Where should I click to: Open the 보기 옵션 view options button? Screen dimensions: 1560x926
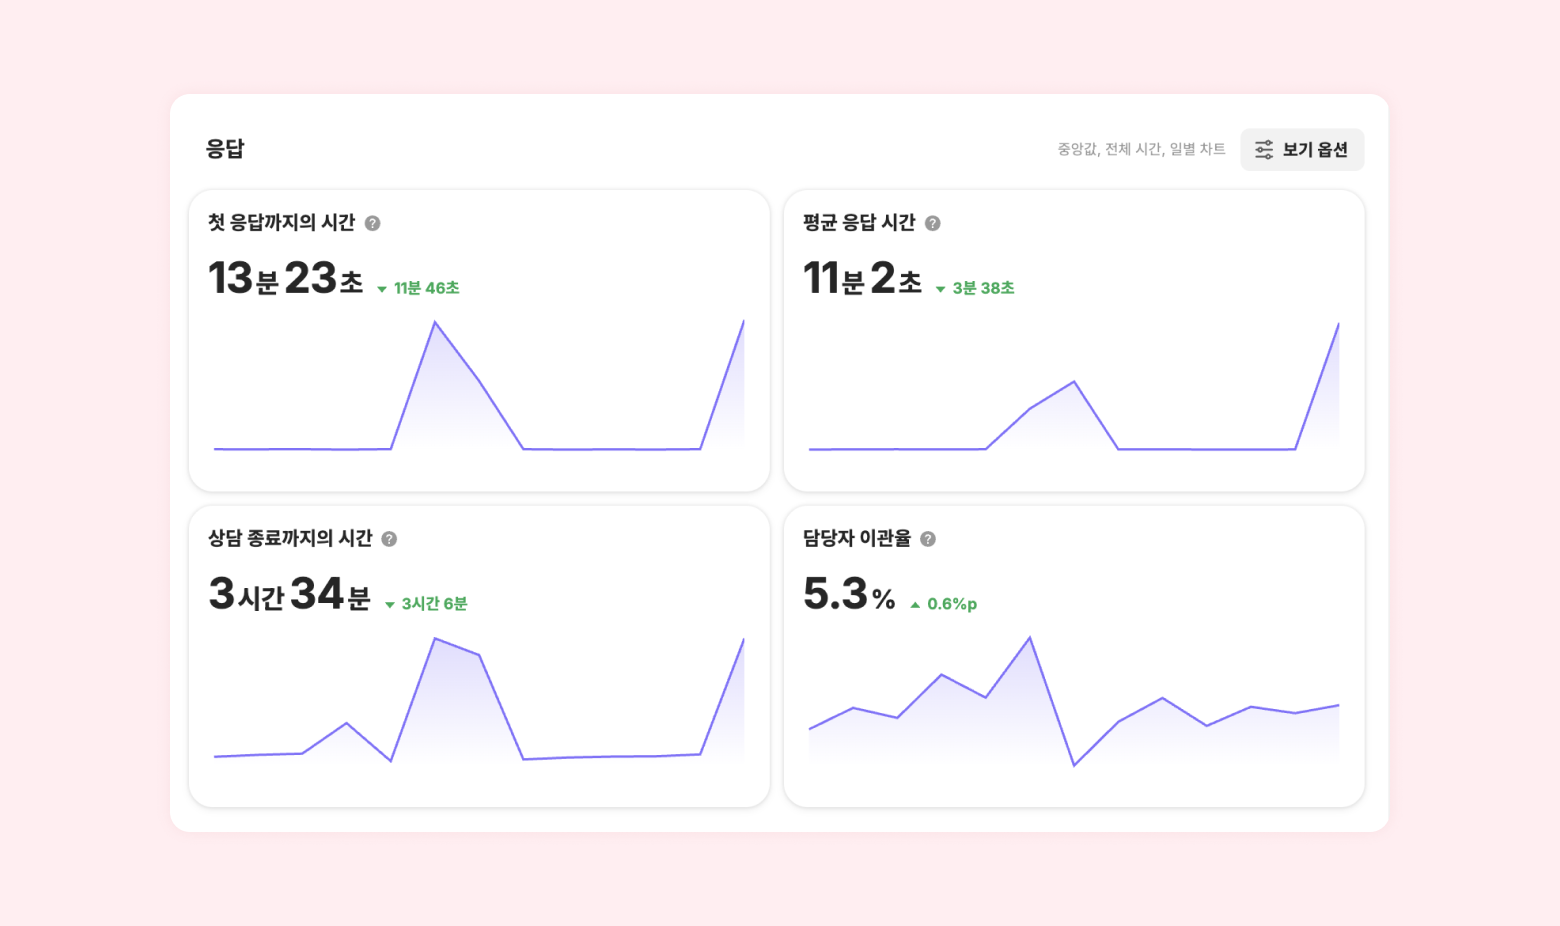tap(1302, 150)
